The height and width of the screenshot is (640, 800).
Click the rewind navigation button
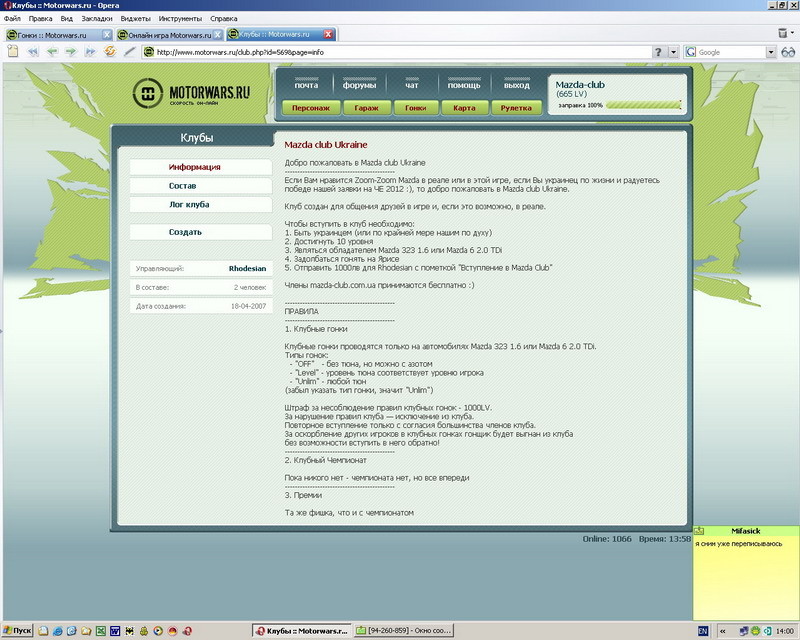[x=33, y=52]
